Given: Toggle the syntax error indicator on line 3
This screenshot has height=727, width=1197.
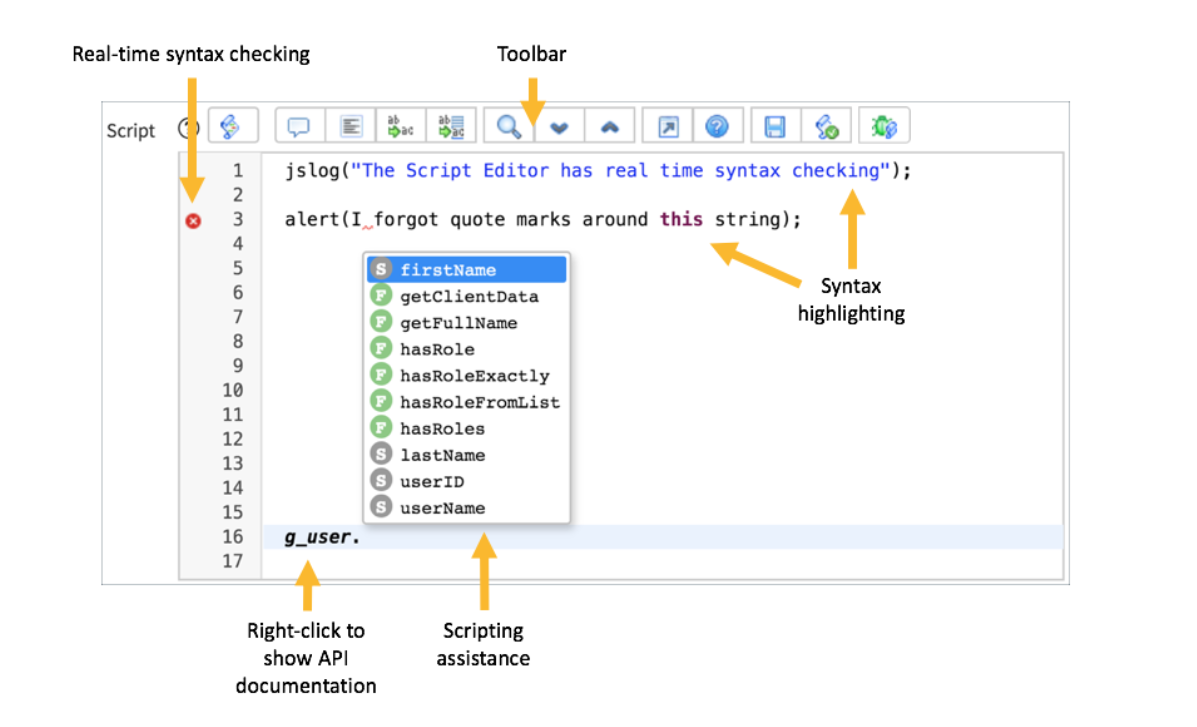Looking at the screenshot, I should (193, 221).
